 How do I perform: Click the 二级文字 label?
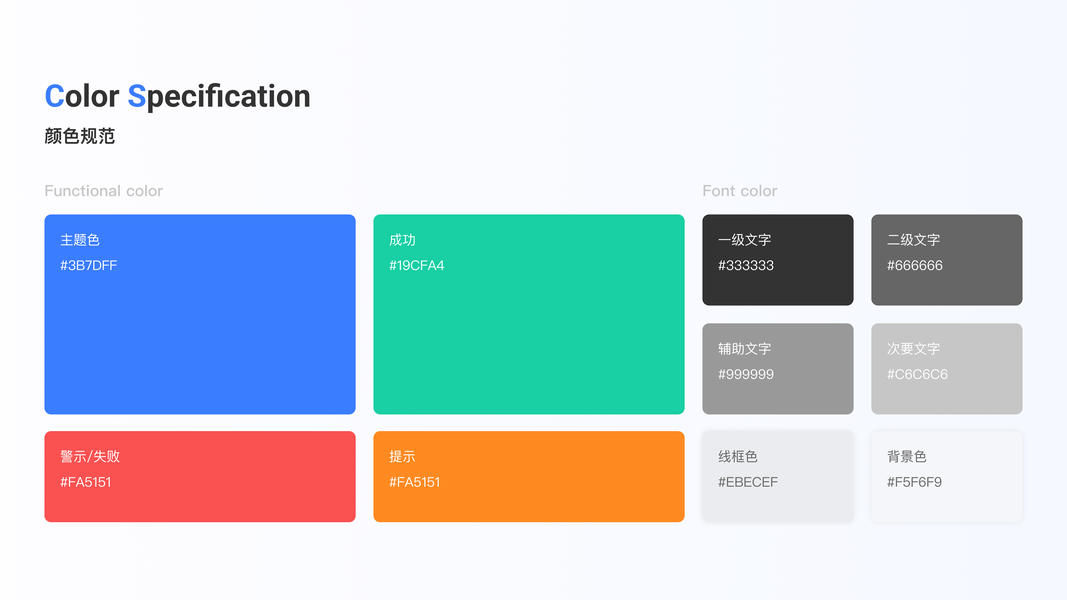click(x=913, y=240)
